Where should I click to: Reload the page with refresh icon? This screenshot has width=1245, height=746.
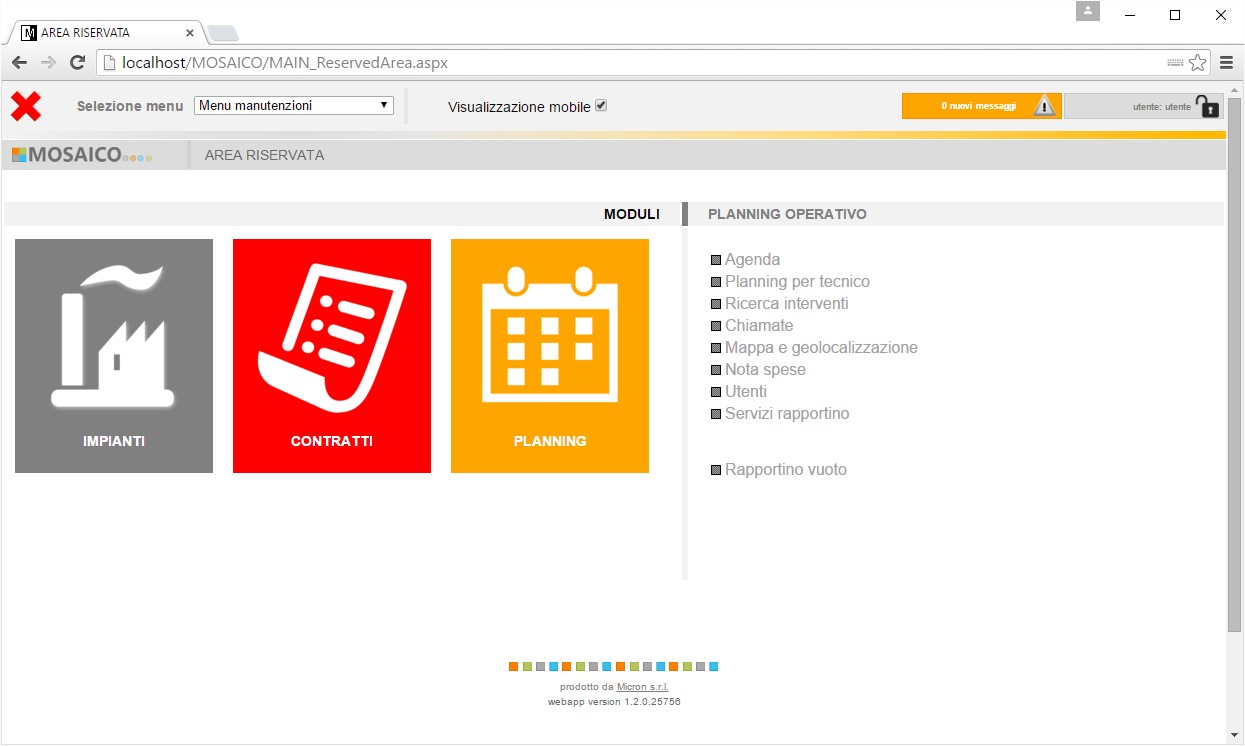point(77,63)
